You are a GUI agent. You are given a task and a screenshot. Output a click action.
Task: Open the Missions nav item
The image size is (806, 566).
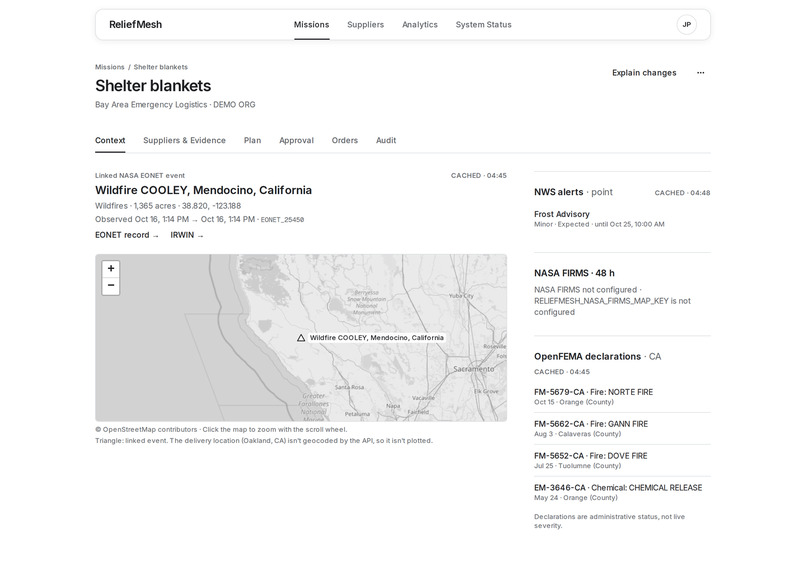coord(312,25)
